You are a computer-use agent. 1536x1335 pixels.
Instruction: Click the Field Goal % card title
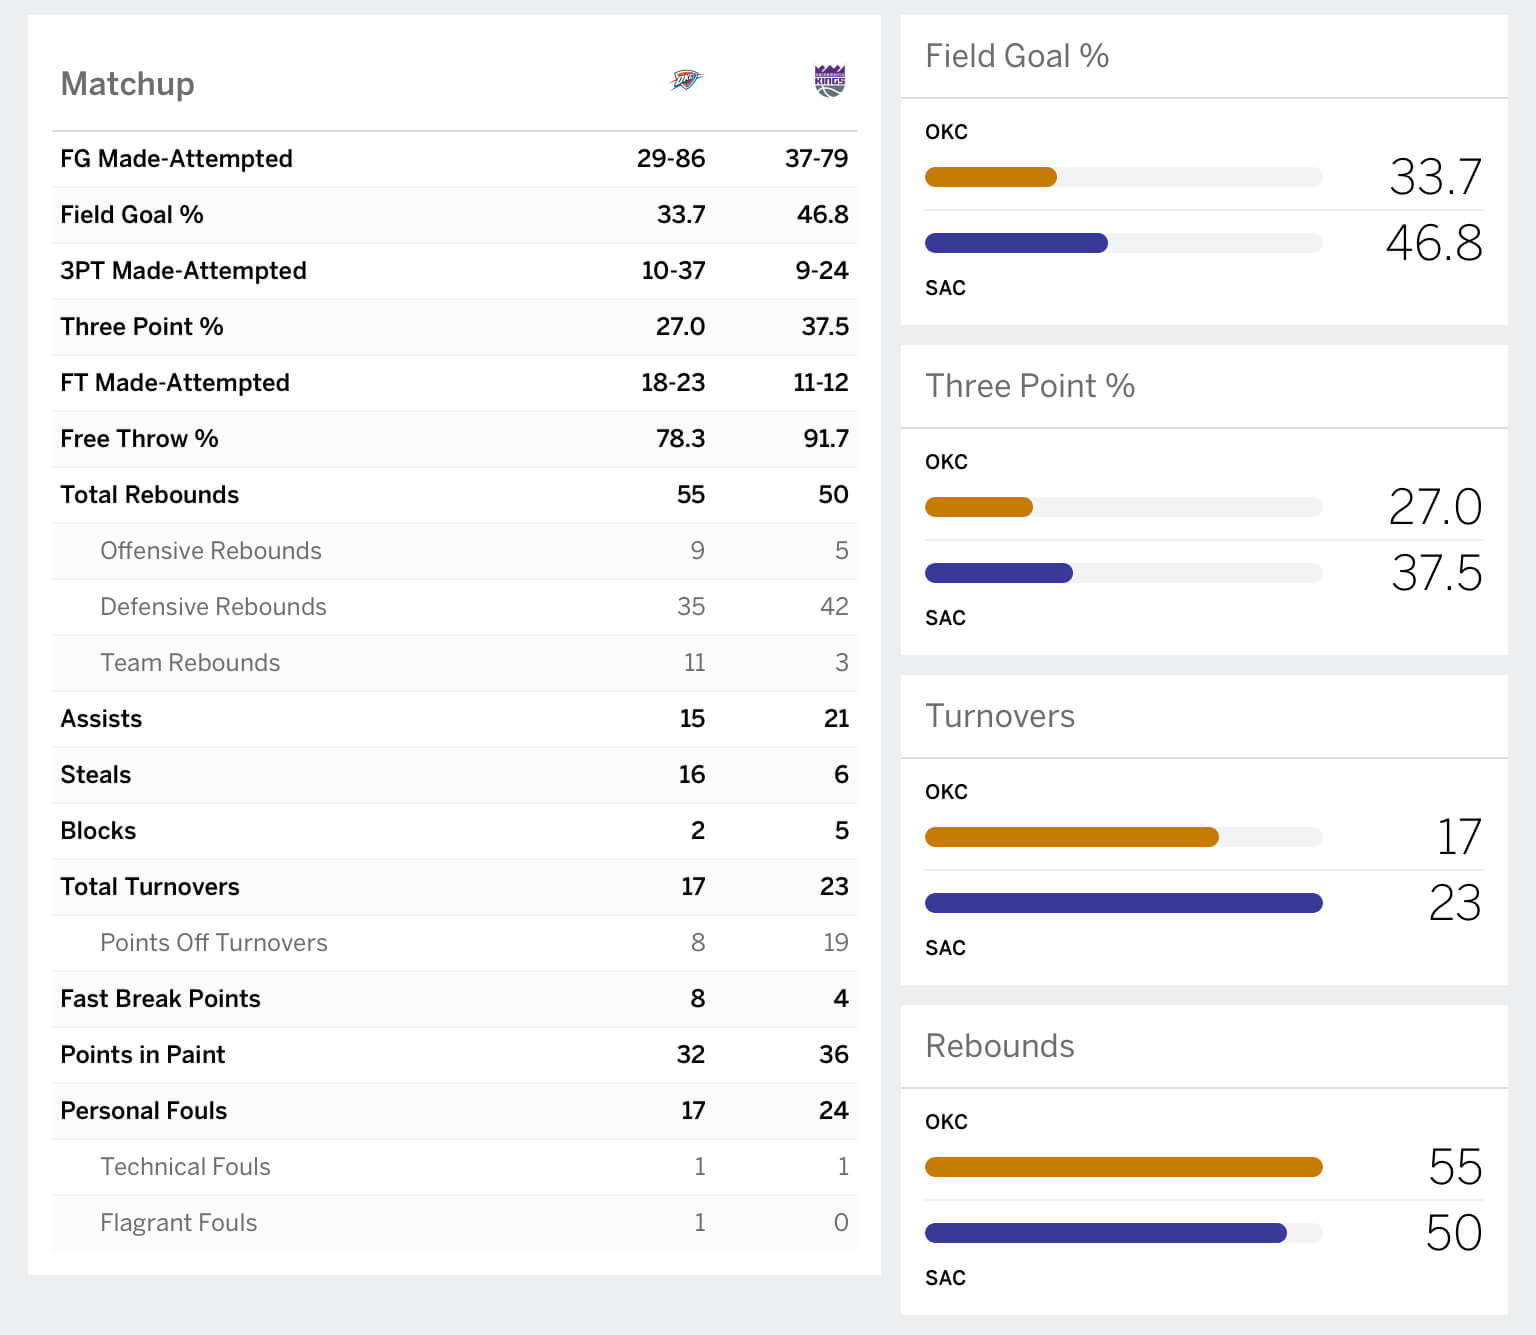pyautogui.click(x=1016, y=56)
